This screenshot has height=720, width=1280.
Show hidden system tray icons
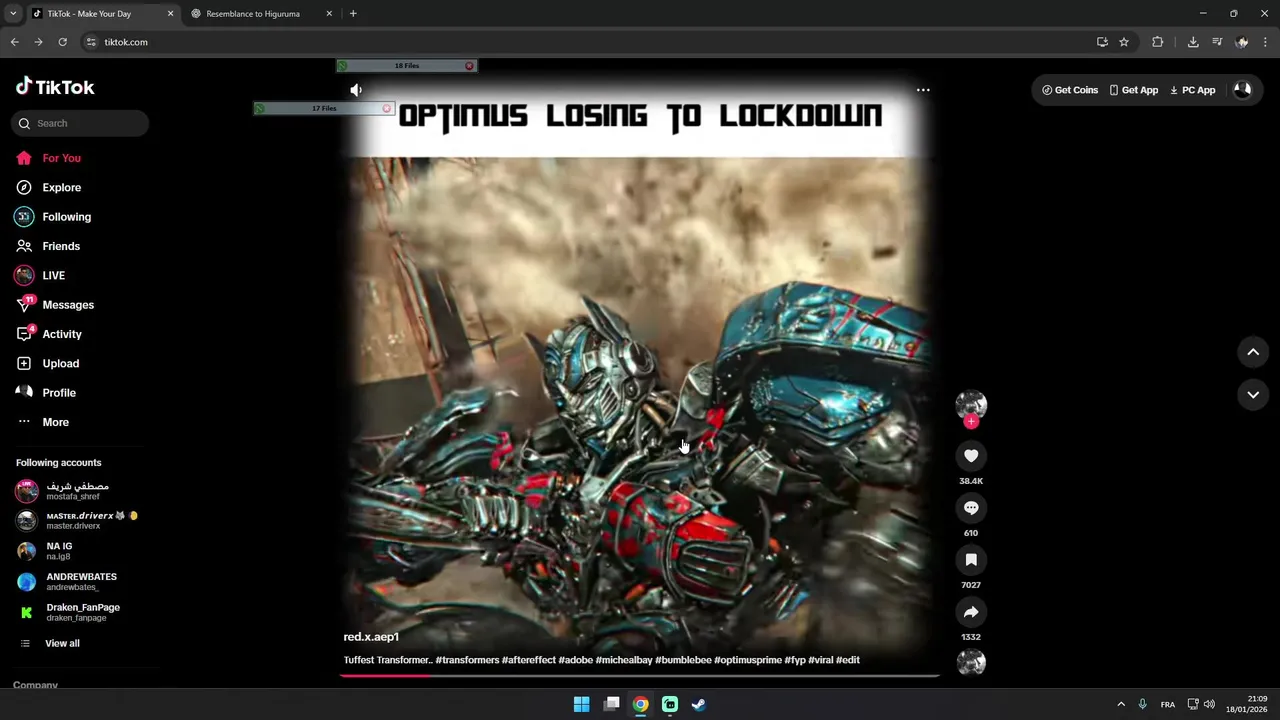(1121, 704)
